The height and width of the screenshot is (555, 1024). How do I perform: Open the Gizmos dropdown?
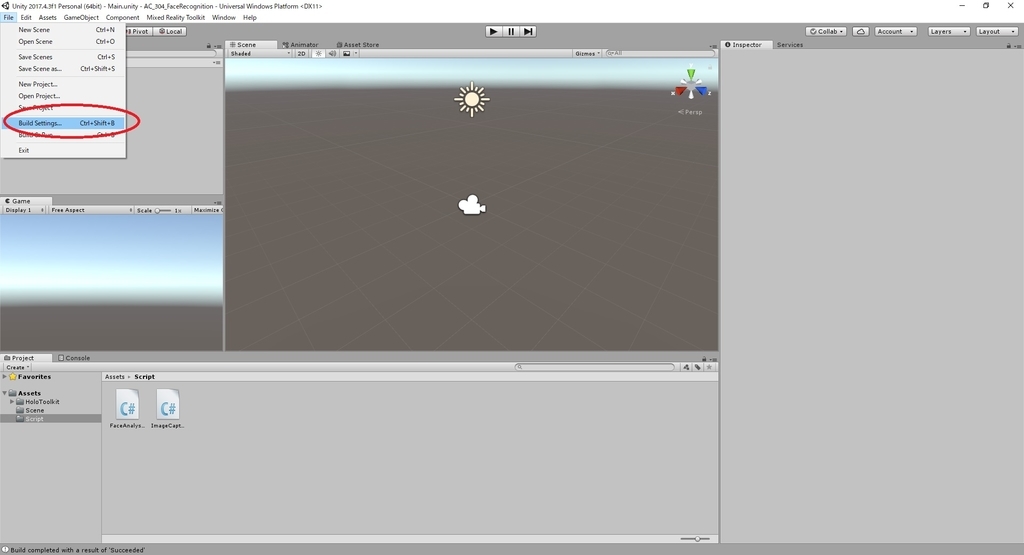587,54
